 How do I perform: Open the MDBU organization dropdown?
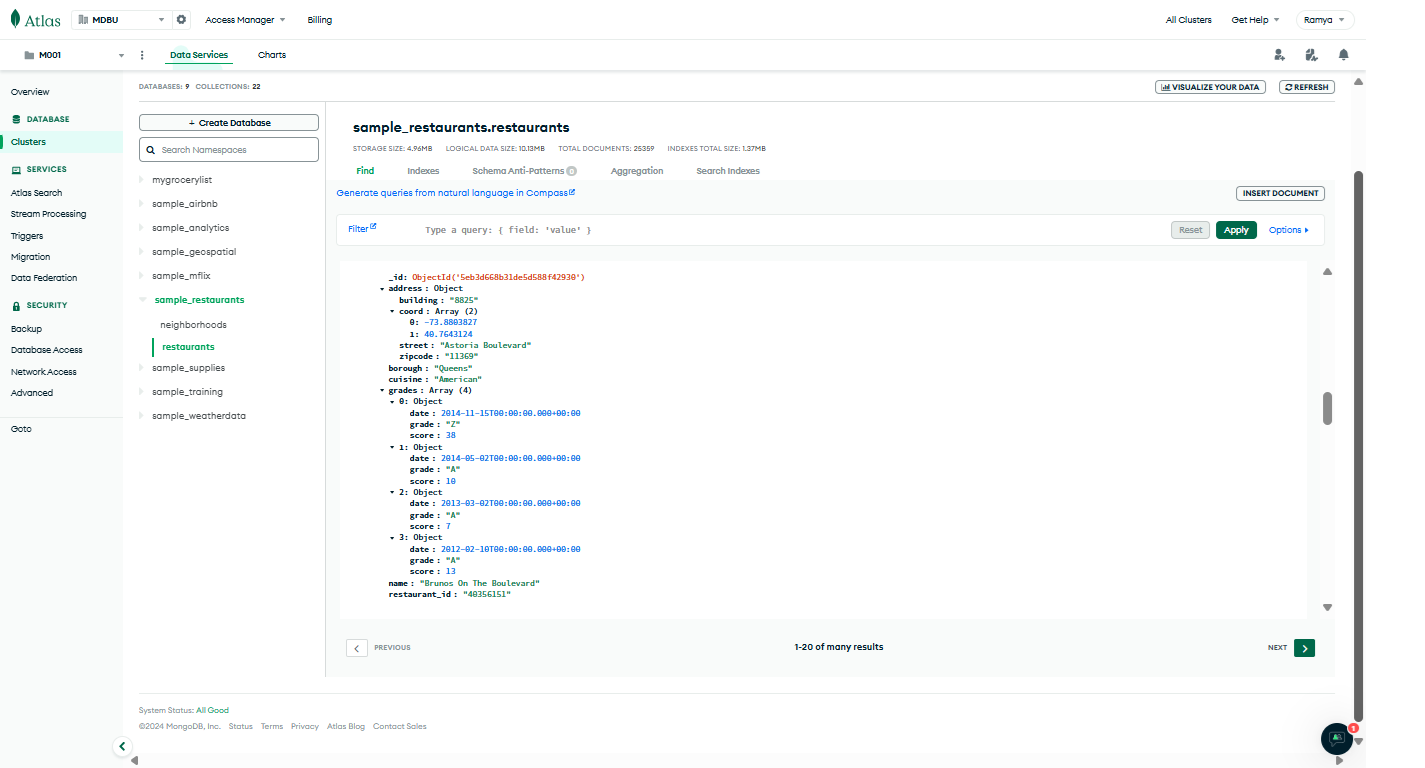point(121,20)
